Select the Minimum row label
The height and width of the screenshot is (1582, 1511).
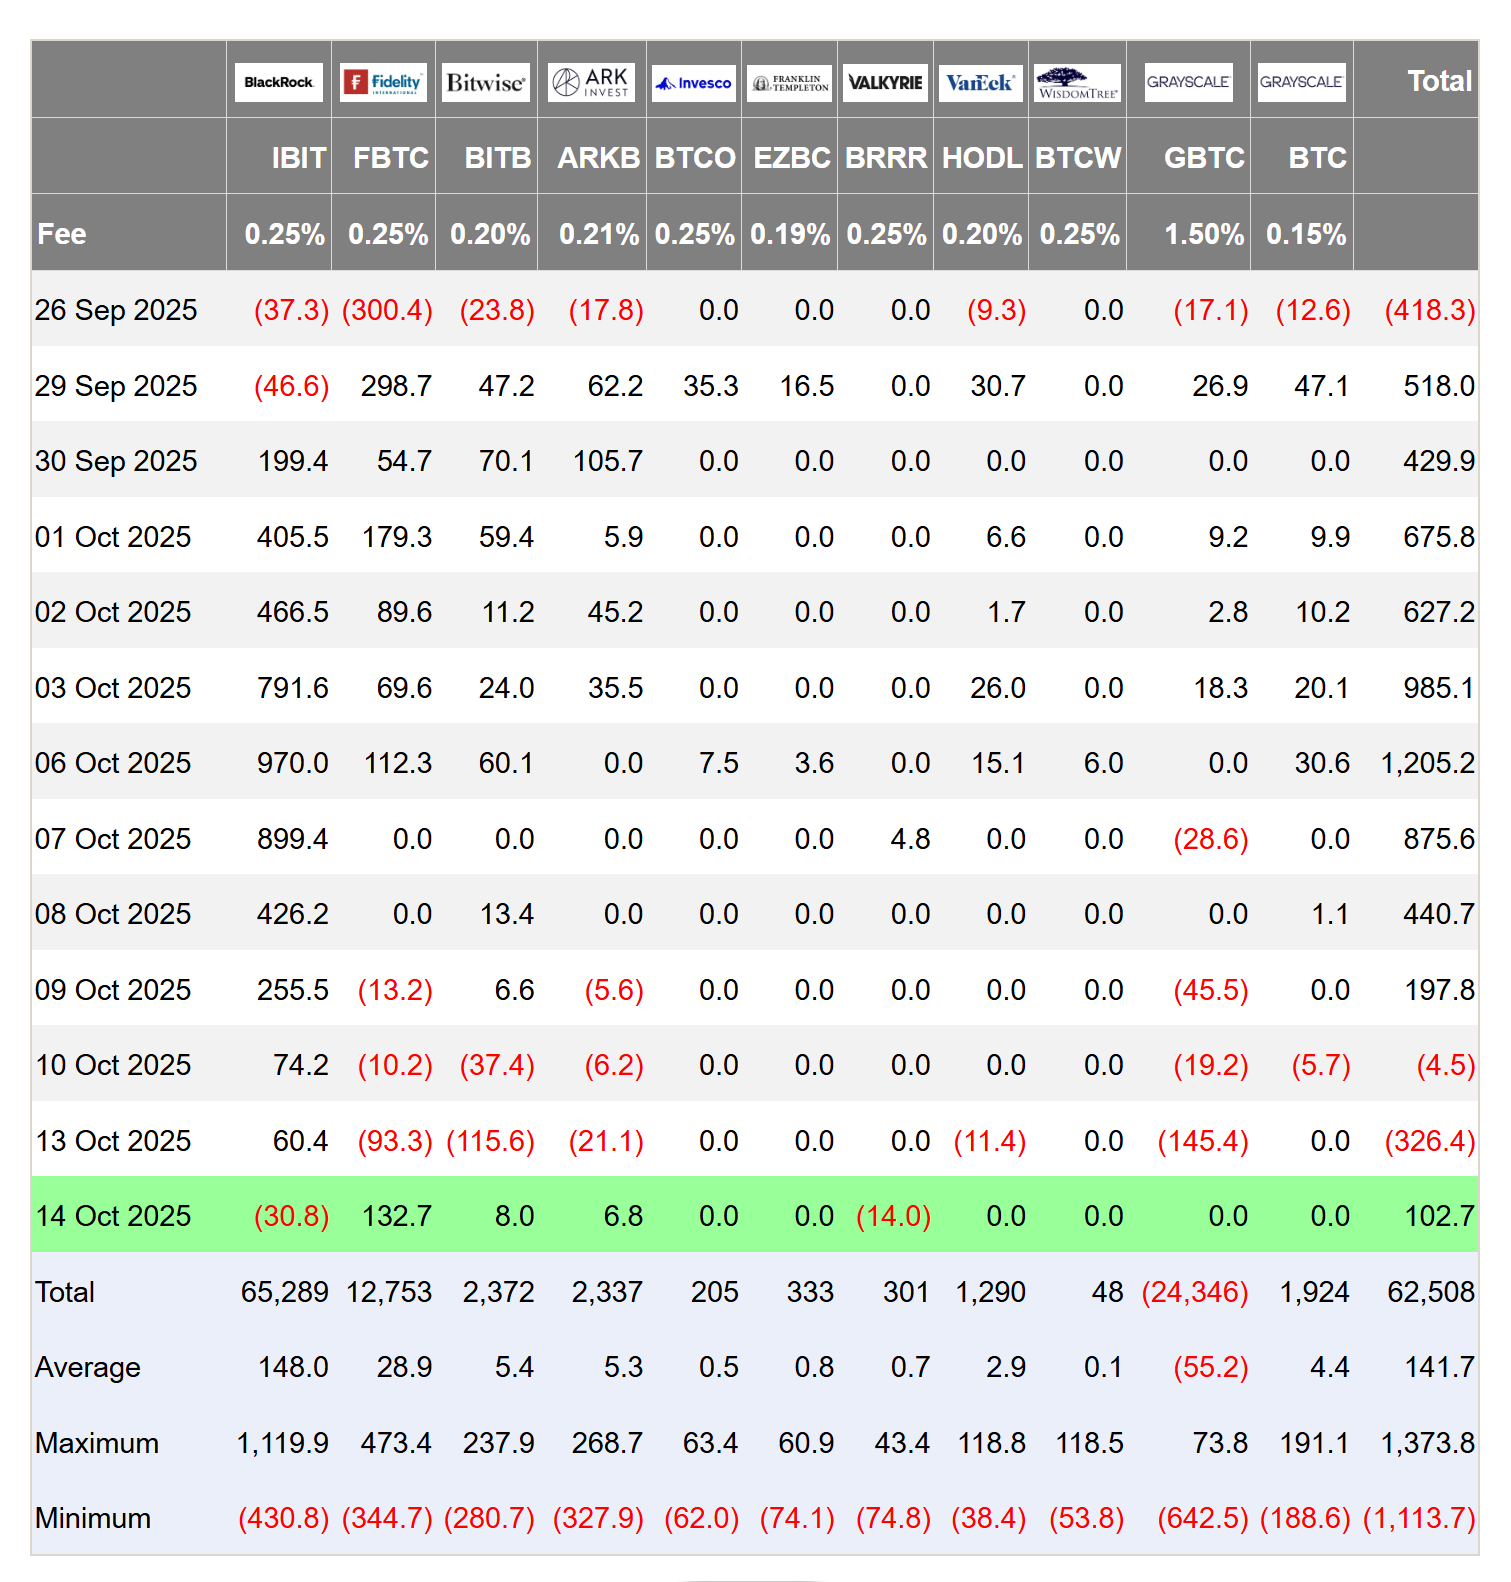pos(93,1518)
